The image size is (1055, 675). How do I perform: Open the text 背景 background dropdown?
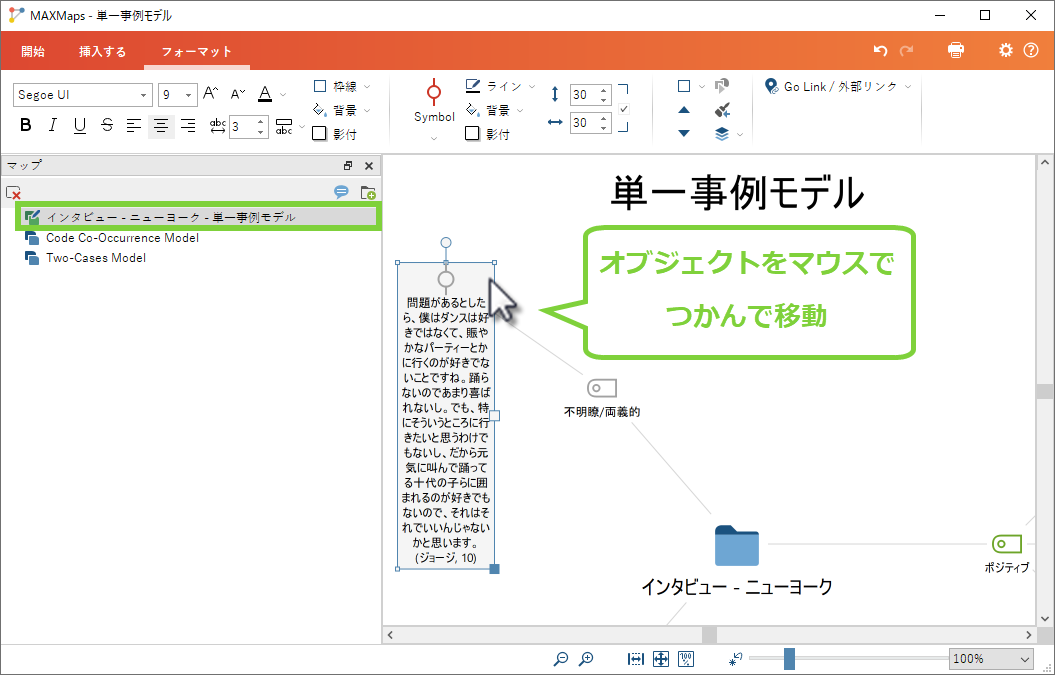(367, 110)
